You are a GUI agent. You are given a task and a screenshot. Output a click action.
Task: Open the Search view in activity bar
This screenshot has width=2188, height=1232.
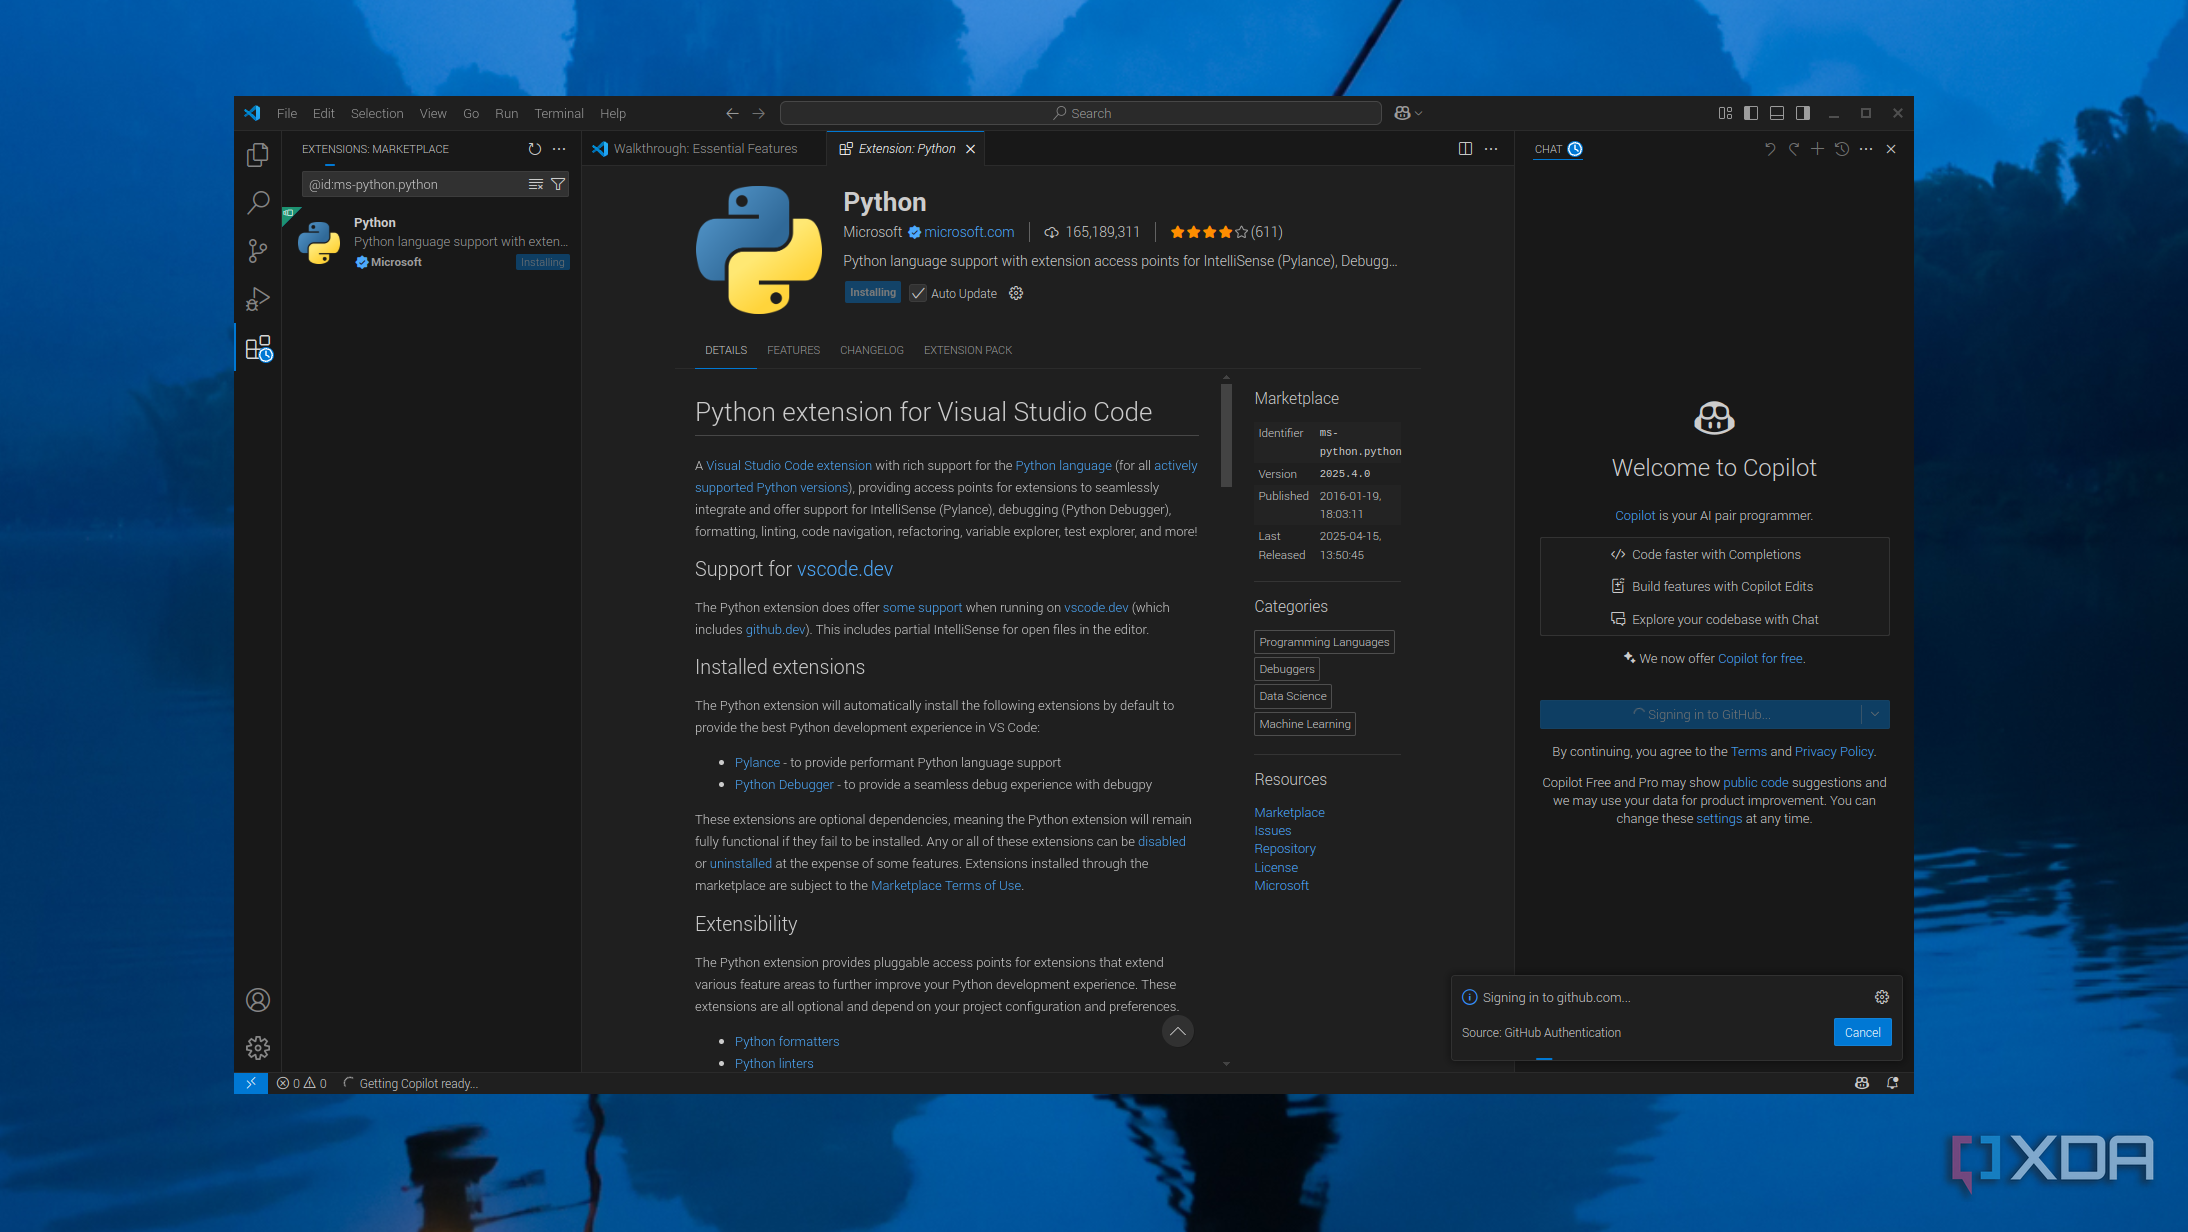(x=258, y=203)
